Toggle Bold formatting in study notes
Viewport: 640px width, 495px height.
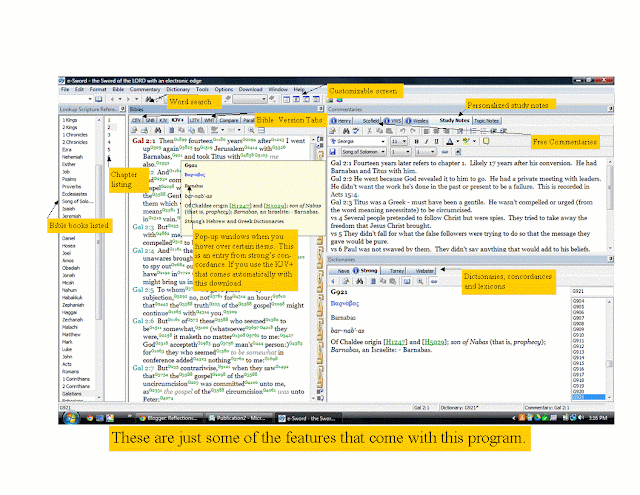click(416, 141)
